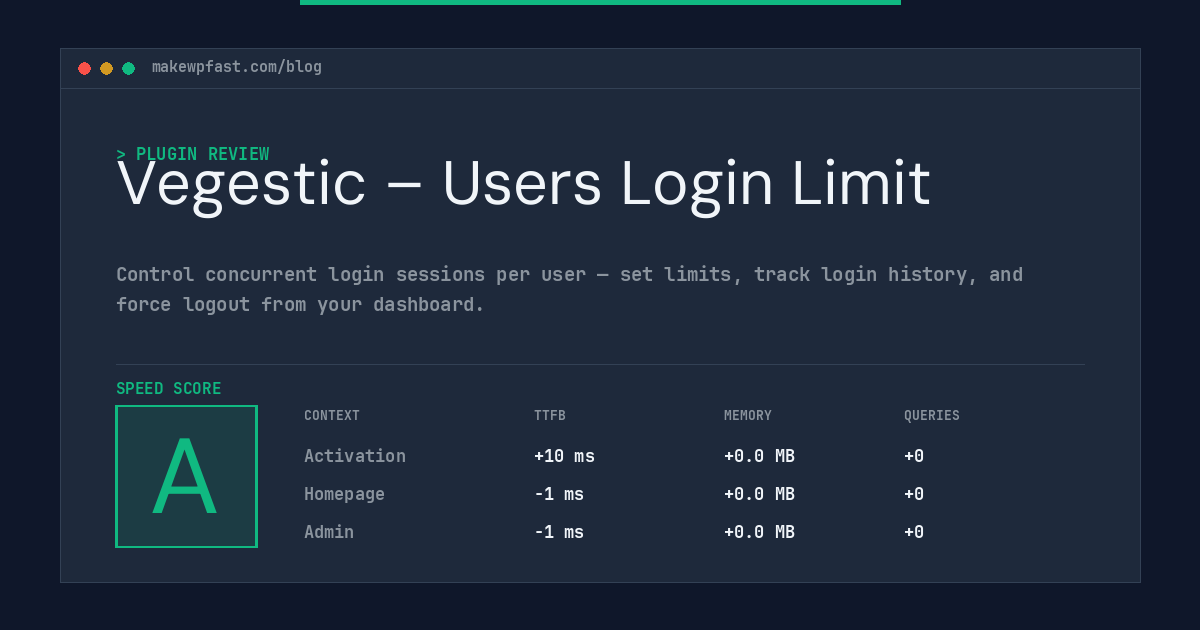1200x630 pixels.
Task: Click the Admin +0 queries value
Action: tap(914, 532)
